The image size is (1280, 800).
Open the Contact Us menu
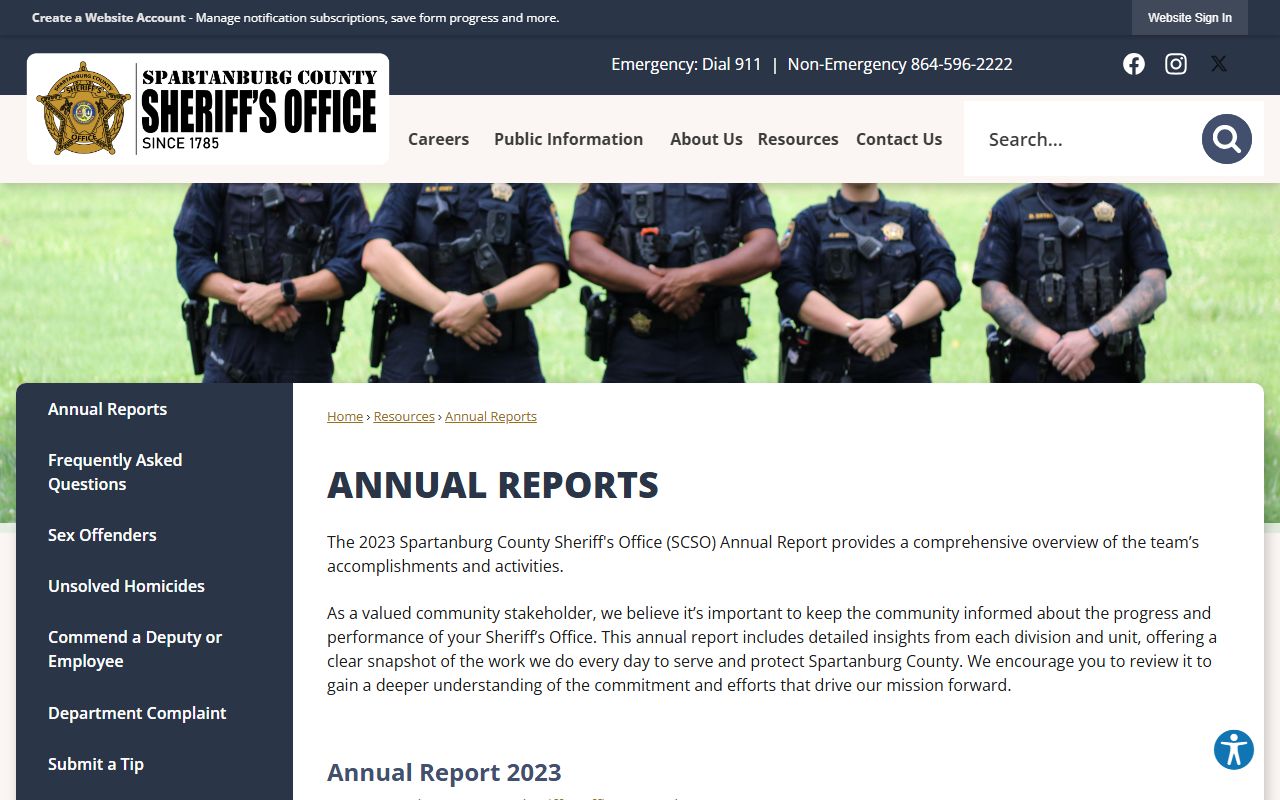[x=899, y=139]
